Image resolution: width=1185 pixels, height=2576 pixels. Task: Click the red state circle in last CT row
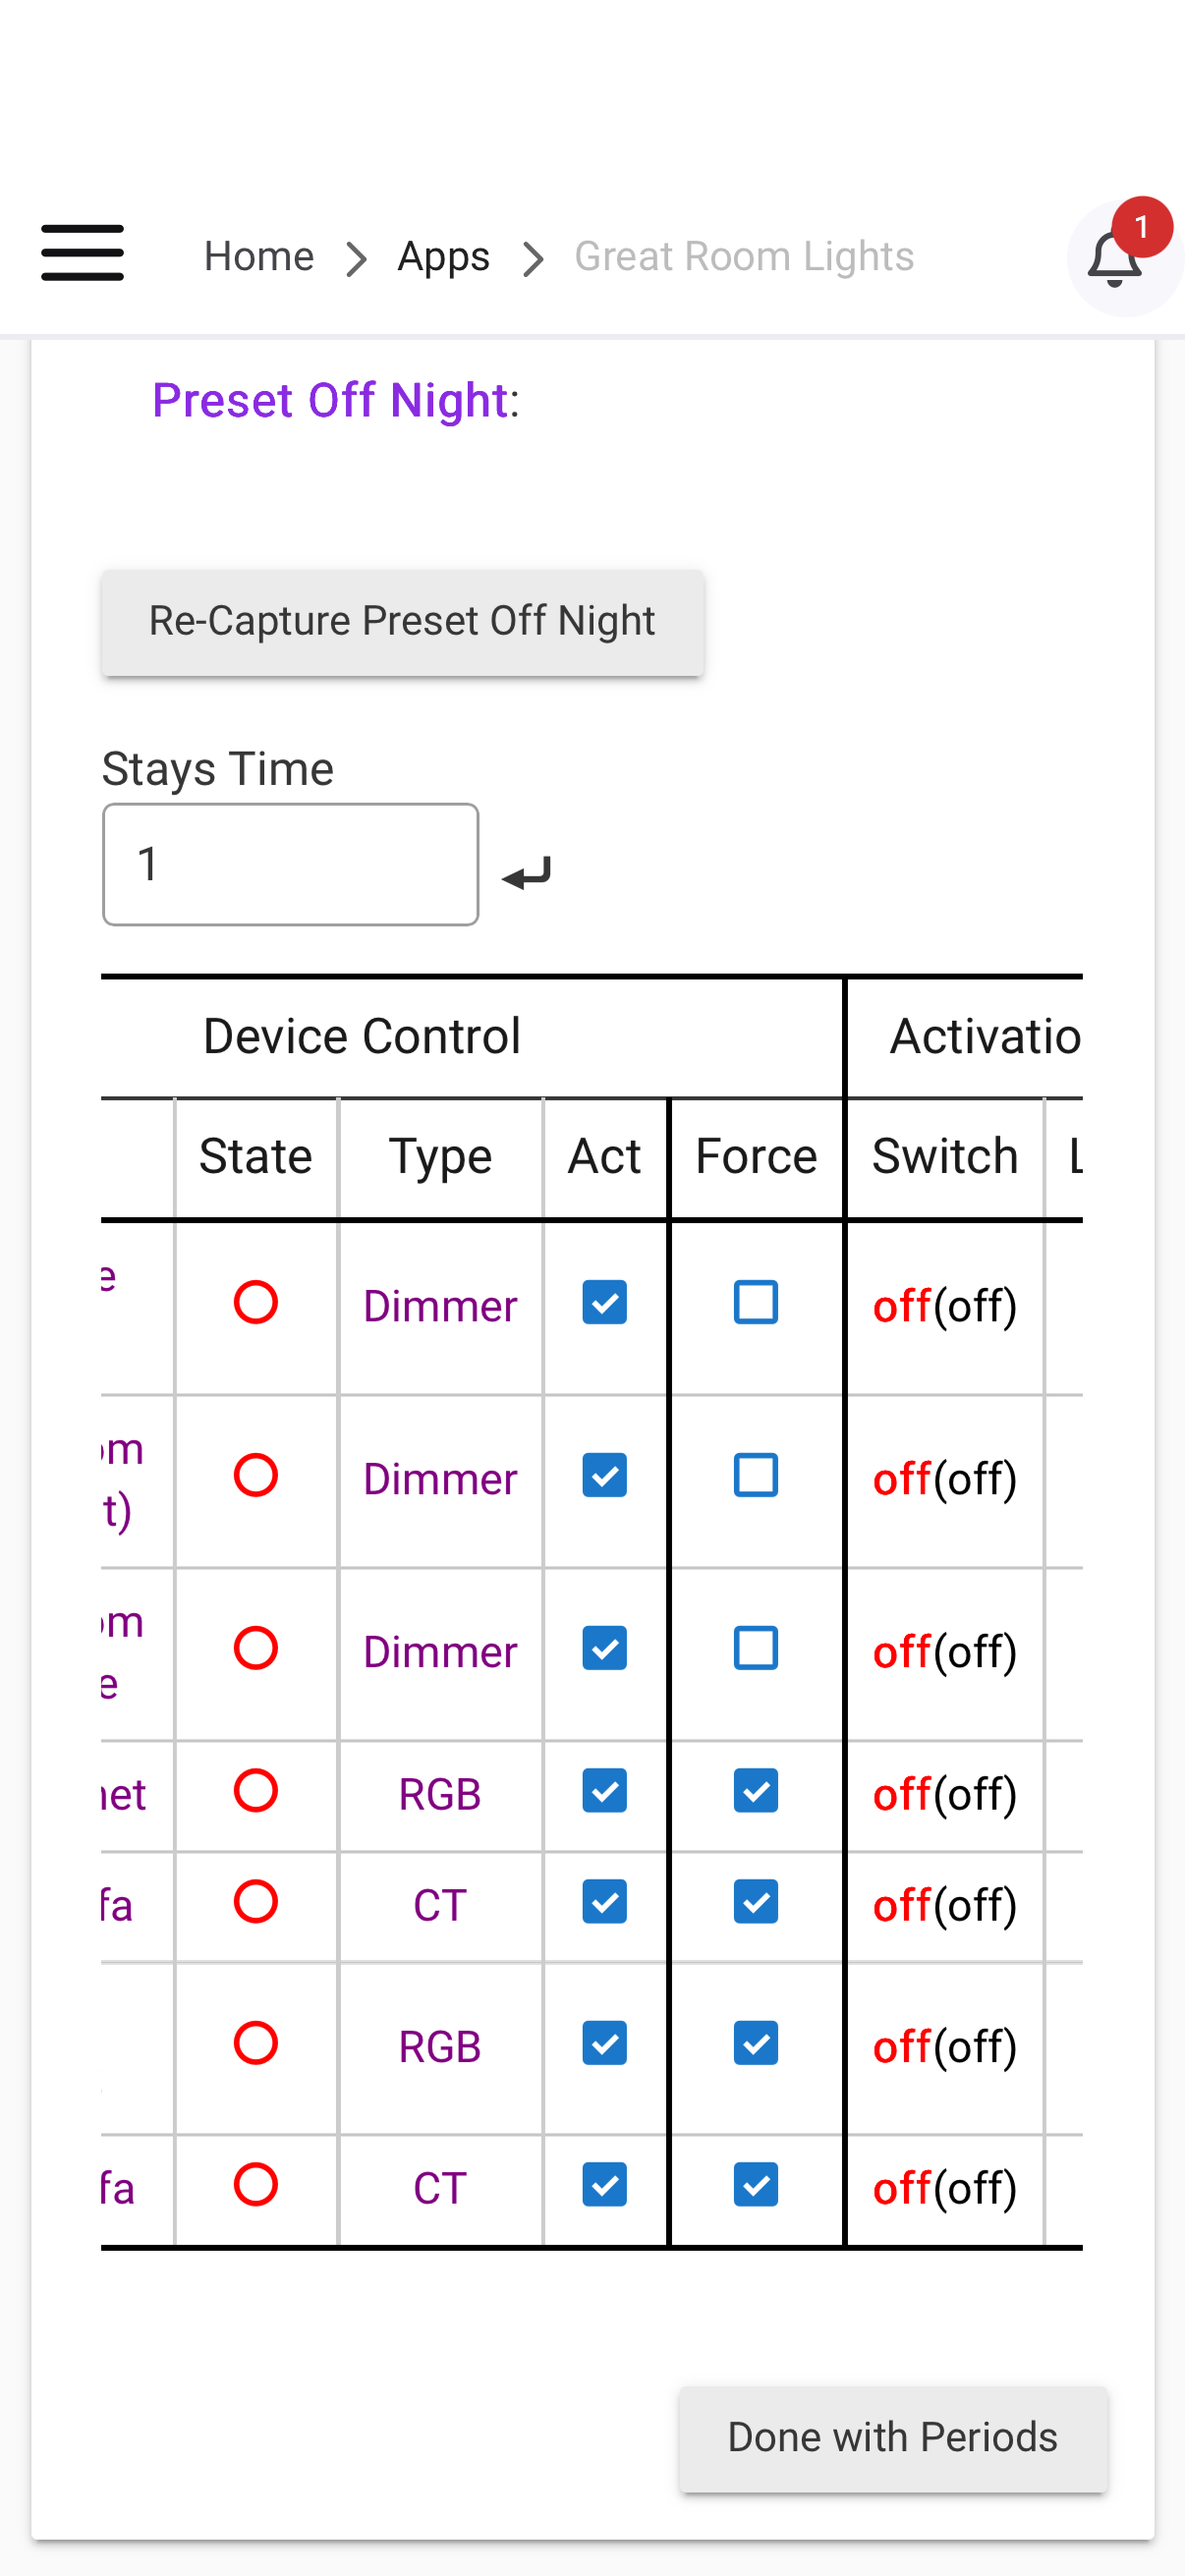coord(255,2184)
